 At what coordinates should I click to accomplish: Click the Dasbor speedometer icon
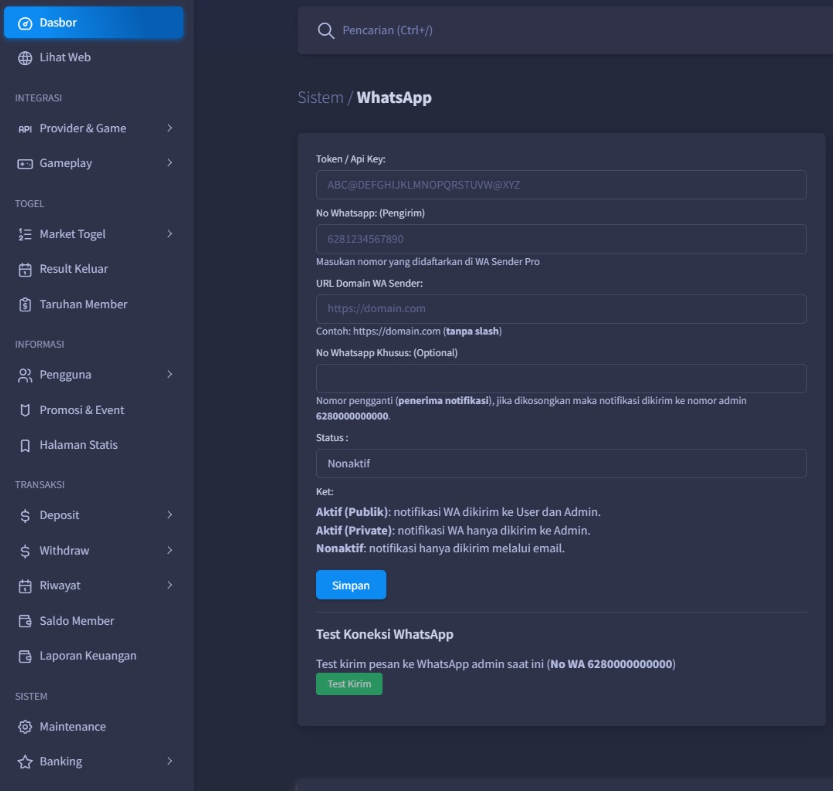point(26,23)
